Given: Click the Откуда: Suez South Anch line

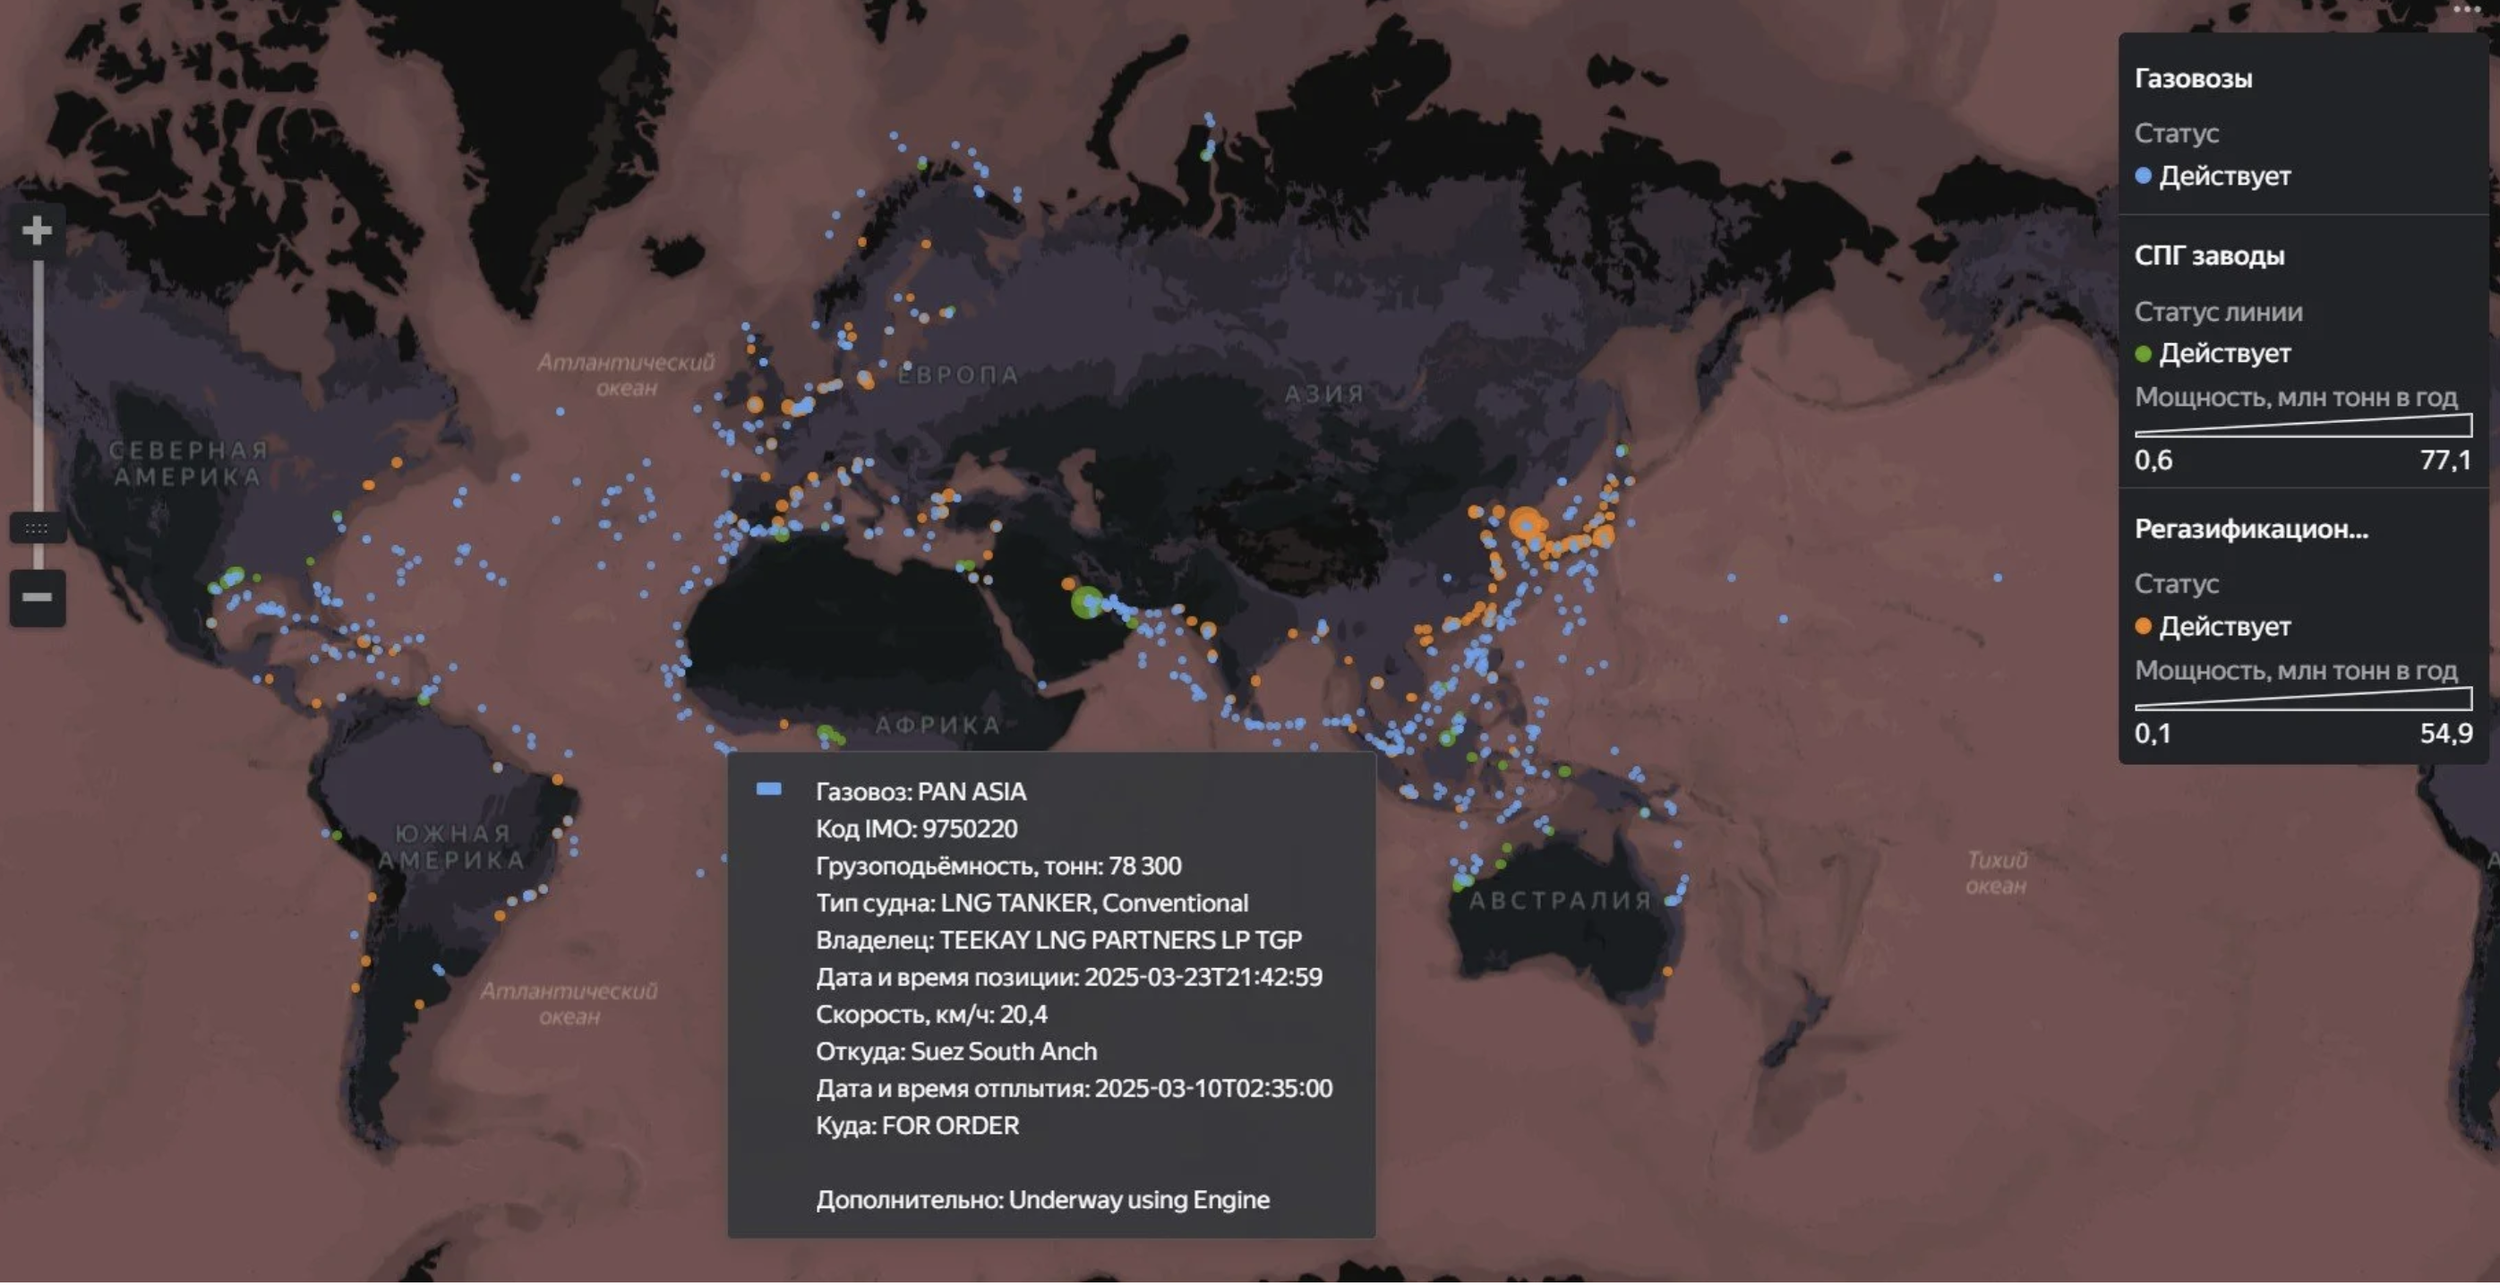Looking at the screenshot, I should (x=956, y=1052).
